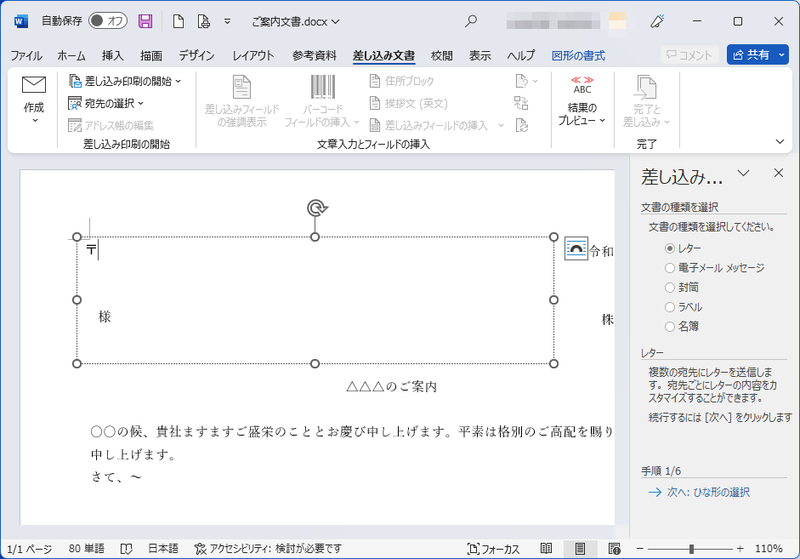Viewport: 800px width, 559px height.
Task: Select the 封筒 radio button
Action: [670, 288]
